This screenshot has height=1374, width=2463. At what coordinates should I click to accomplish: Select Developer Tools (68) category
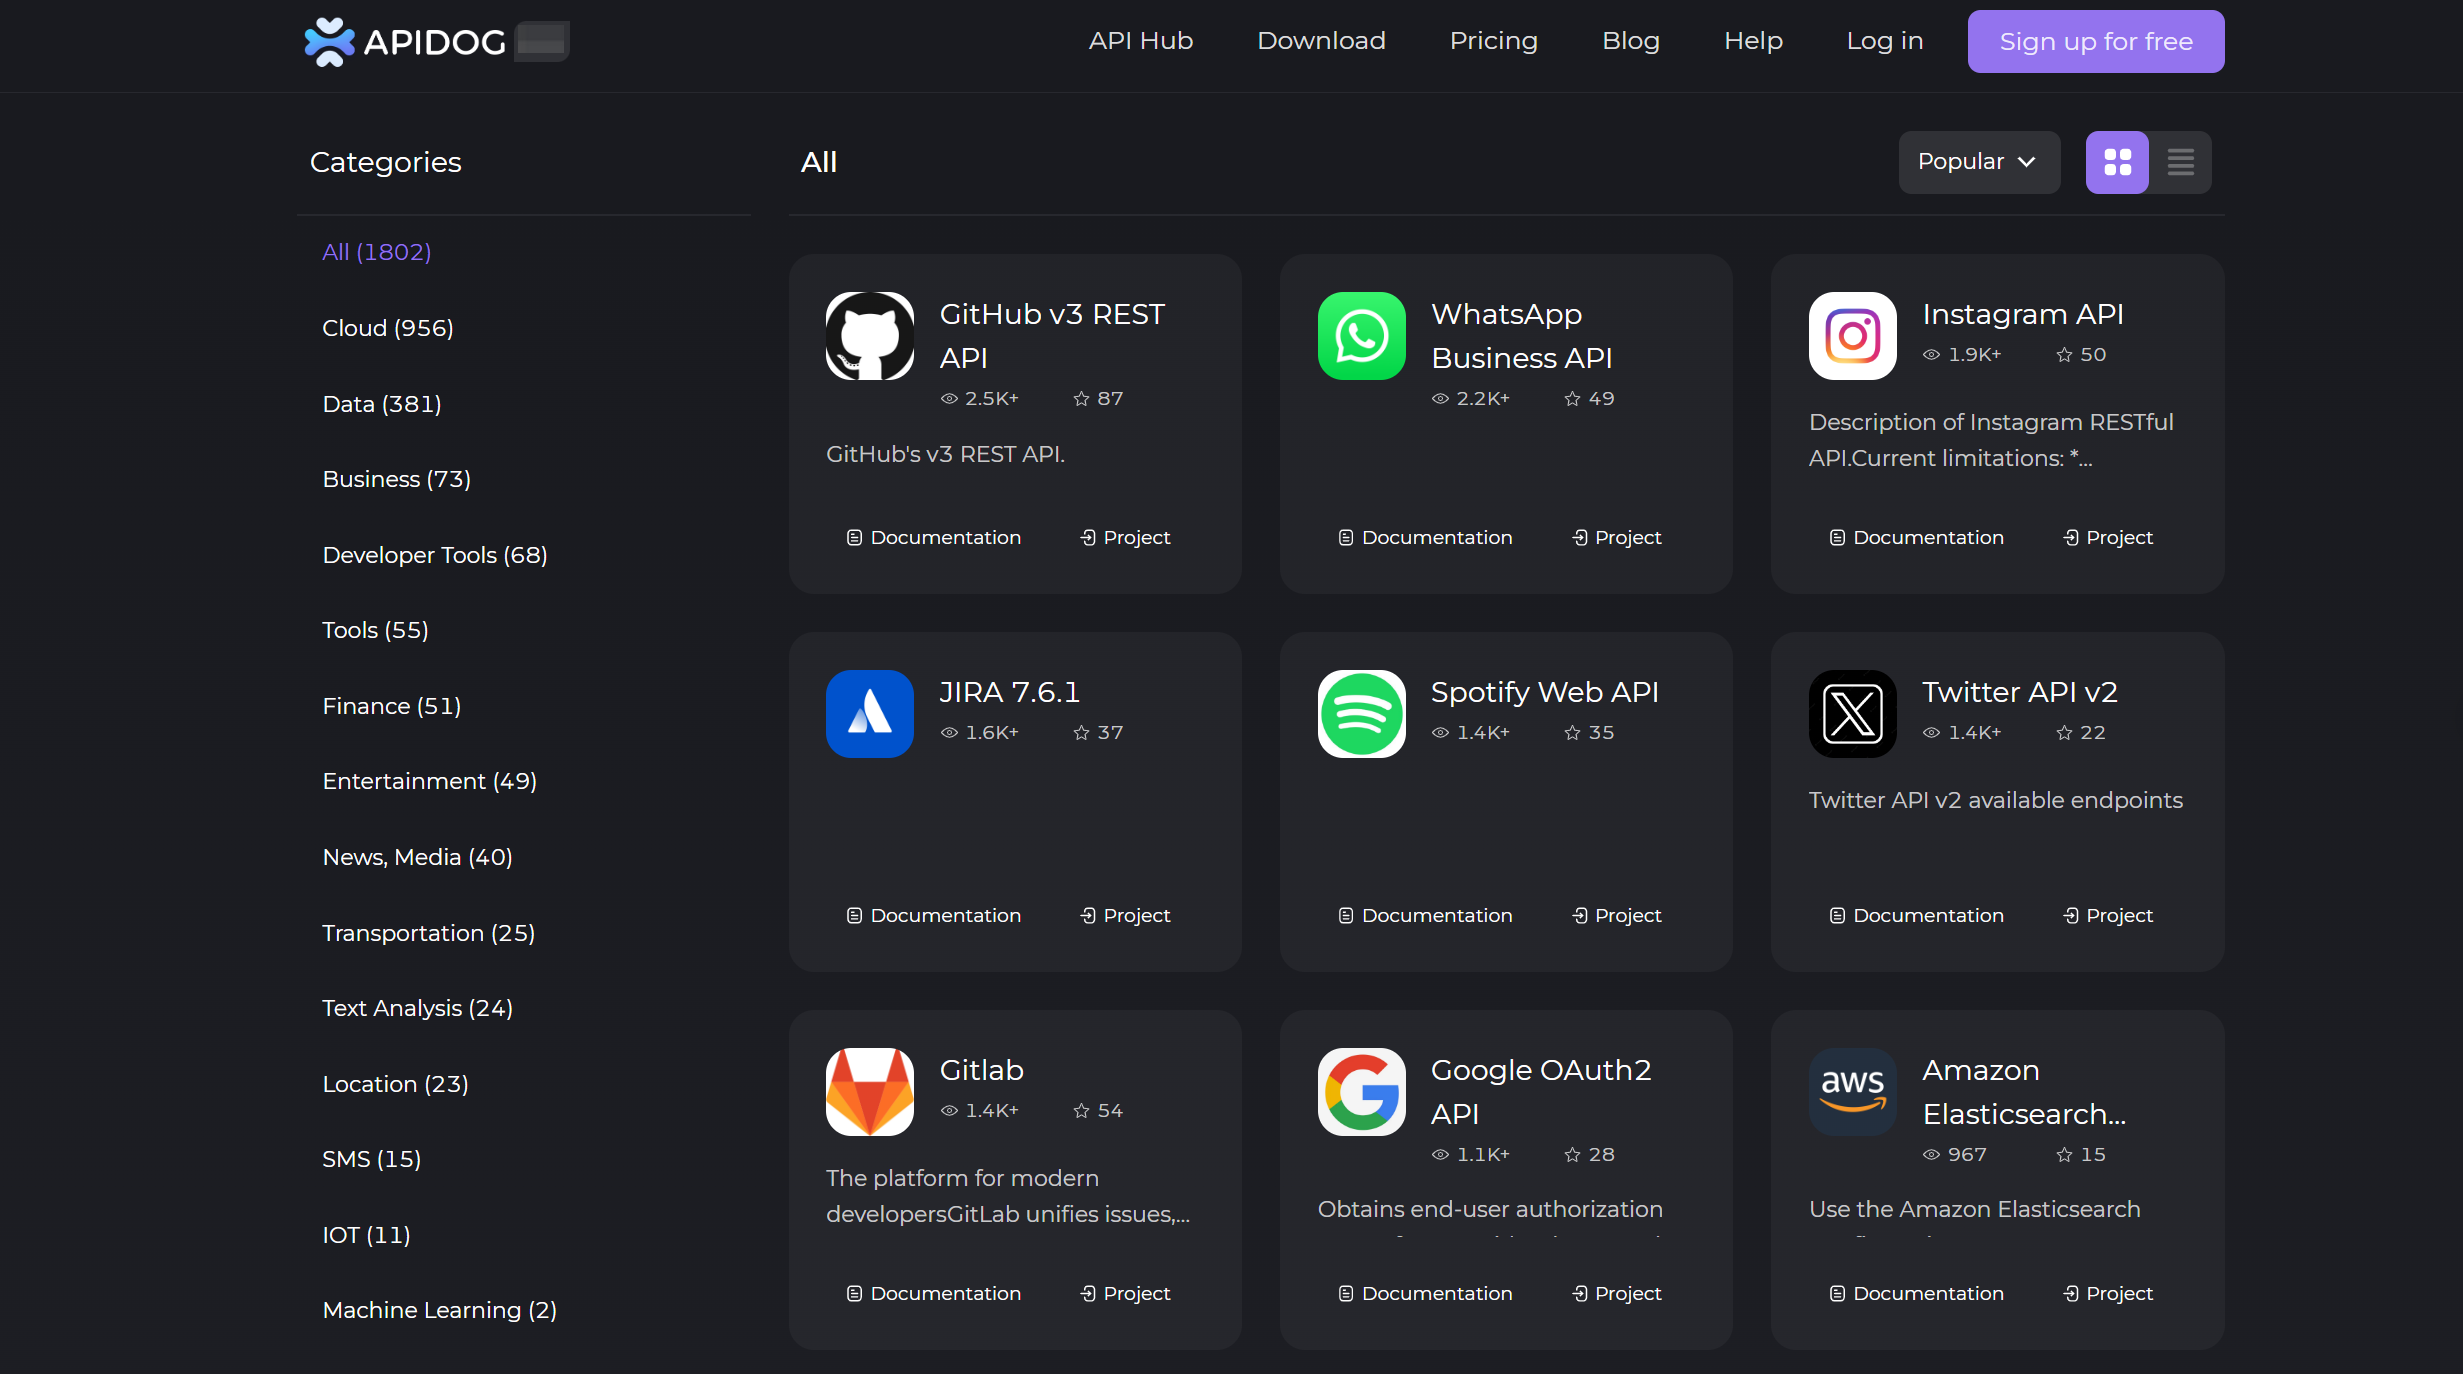click(434, 555)
